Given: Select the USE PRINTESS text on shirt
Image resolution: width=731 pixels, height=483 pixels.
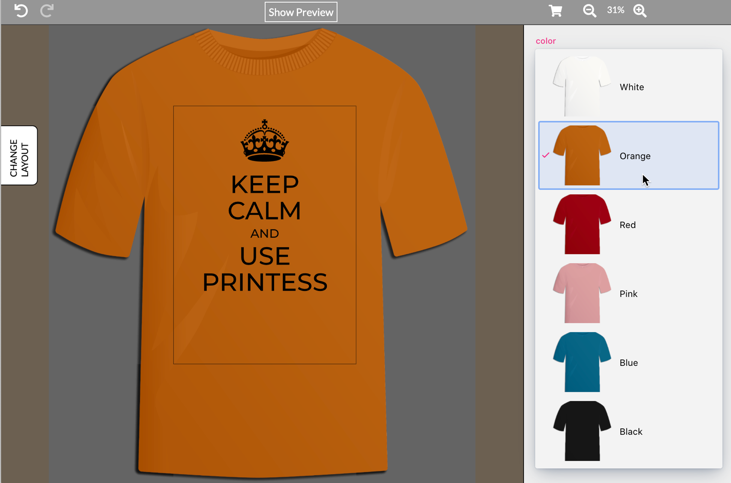Looking at the screenshot, I should point(265,269).
